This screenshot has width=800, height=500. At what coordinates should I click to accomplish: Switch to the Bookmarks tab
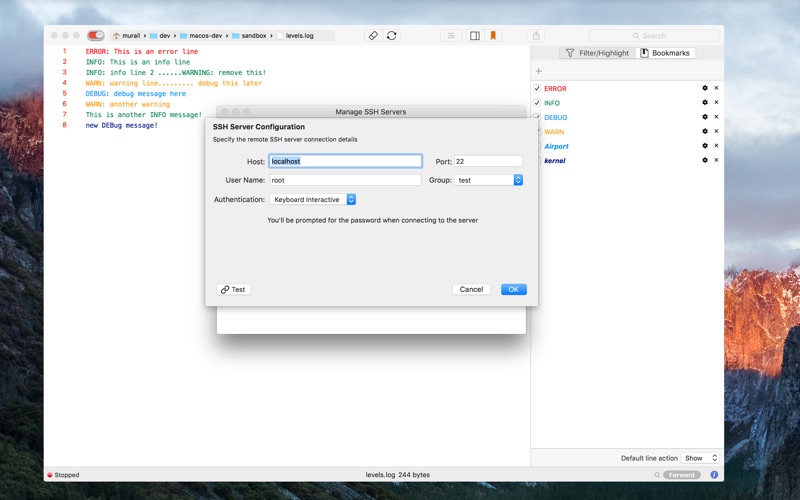click(x=665, y=53)
